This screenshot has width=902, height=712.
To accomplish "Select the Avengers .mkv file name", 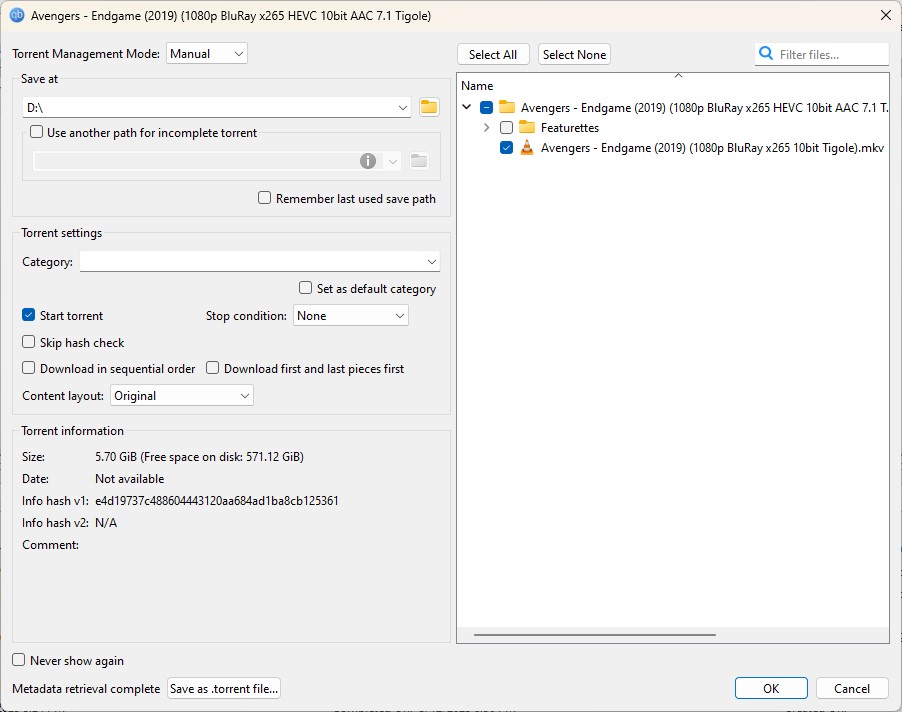I will (712, 148).
